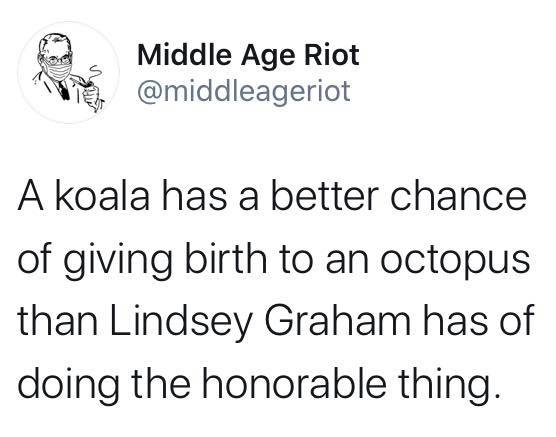Click the word "giving" in the tweet
This screenshot has height=437, width=556.
(117, 259)
